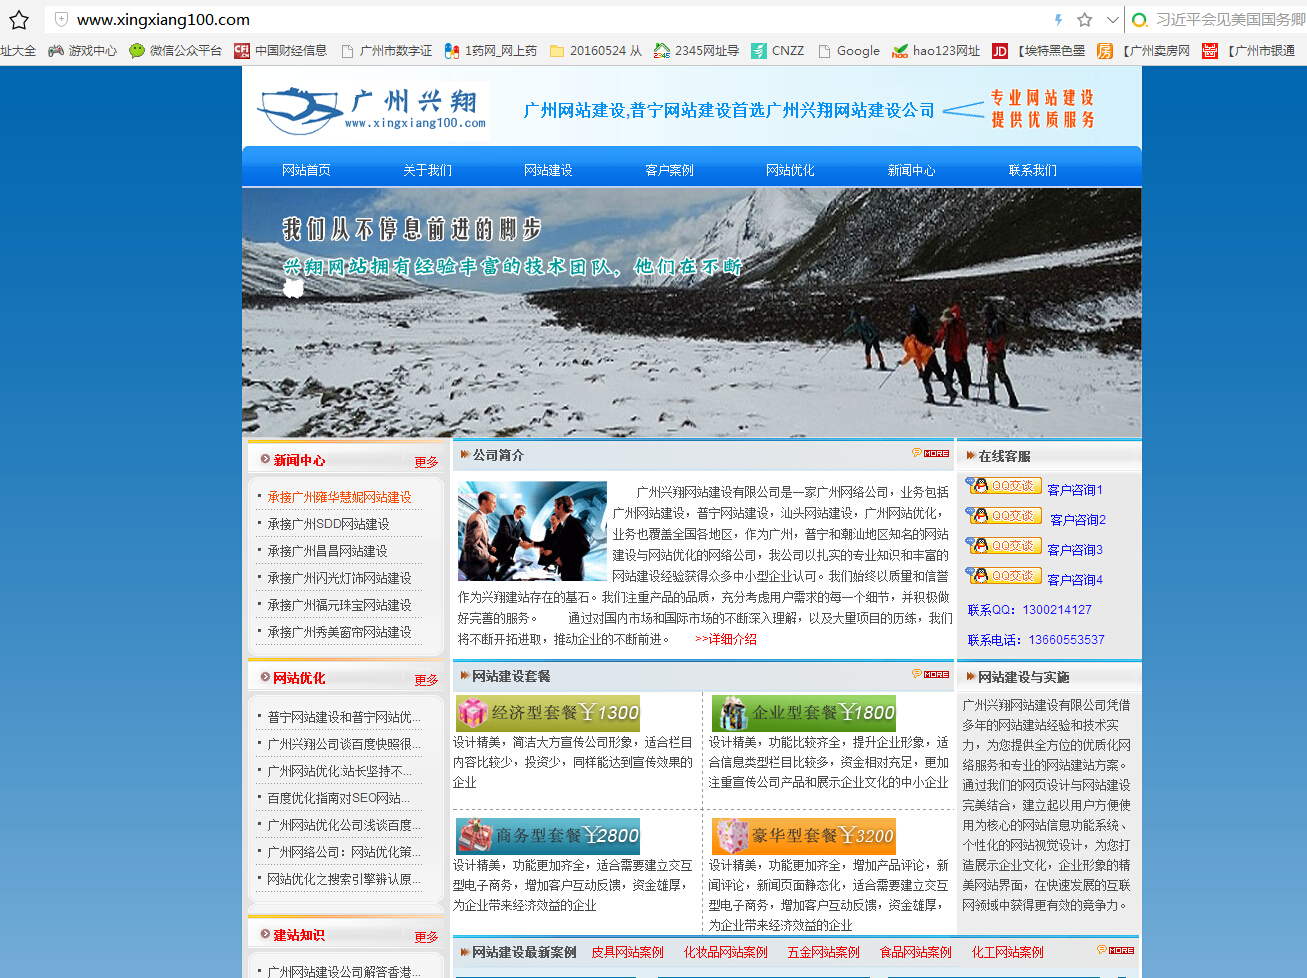The width and height of the screenshot is (1307, 978).
Task: Switch to 五金网站案例 category
Action: click(823, 952)
